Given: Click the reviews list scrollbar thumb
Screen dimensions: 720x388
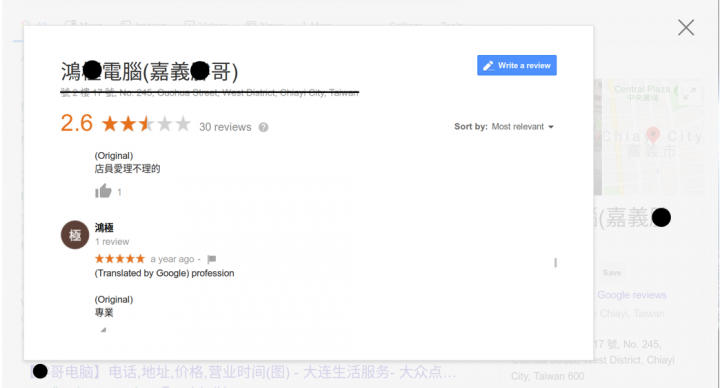Looking at the screenshot, I should coord(556,263).
